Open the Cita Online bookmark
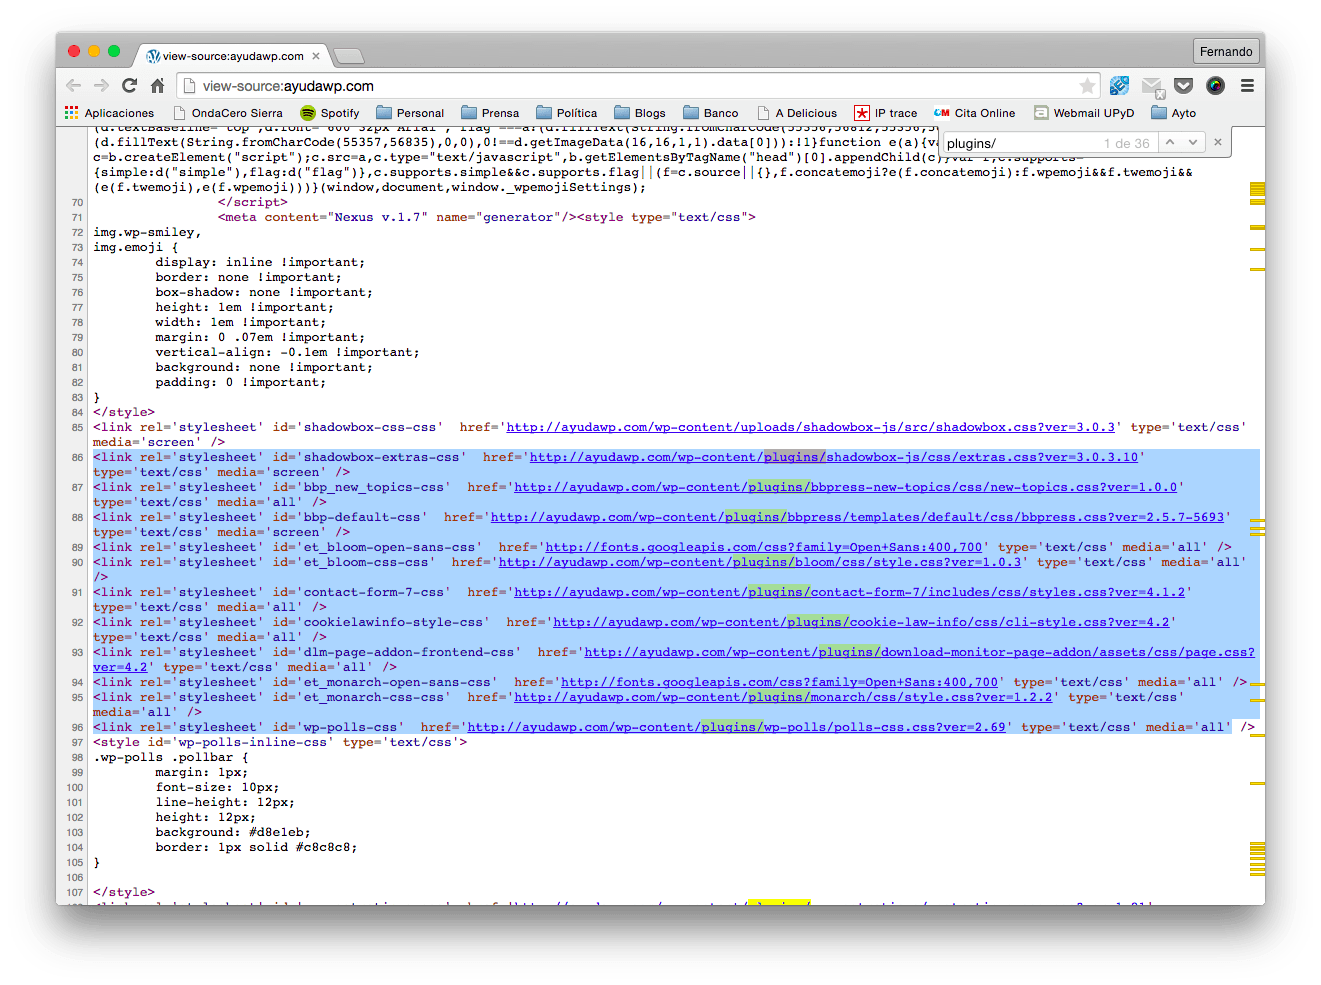The height and width of the screenshot is (985, 1321). coord(974,113)
